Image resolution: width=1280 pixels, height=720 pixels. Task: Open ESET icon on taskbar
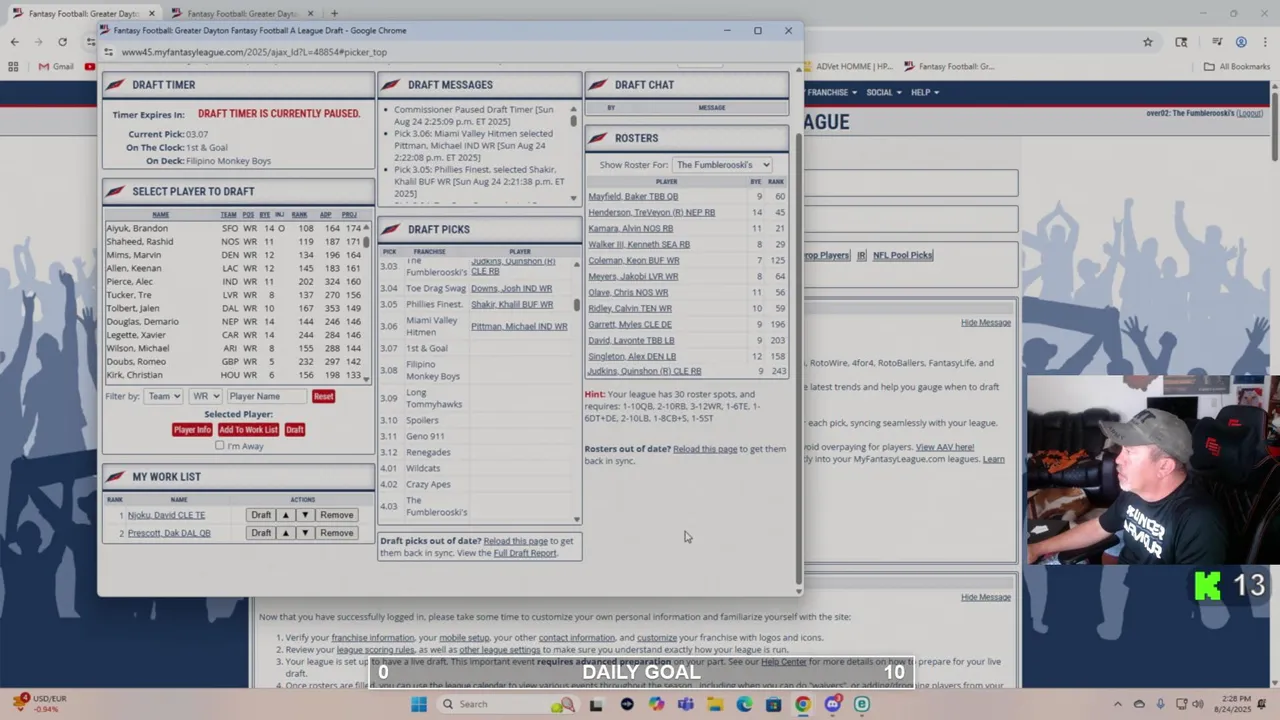point(862,704)
